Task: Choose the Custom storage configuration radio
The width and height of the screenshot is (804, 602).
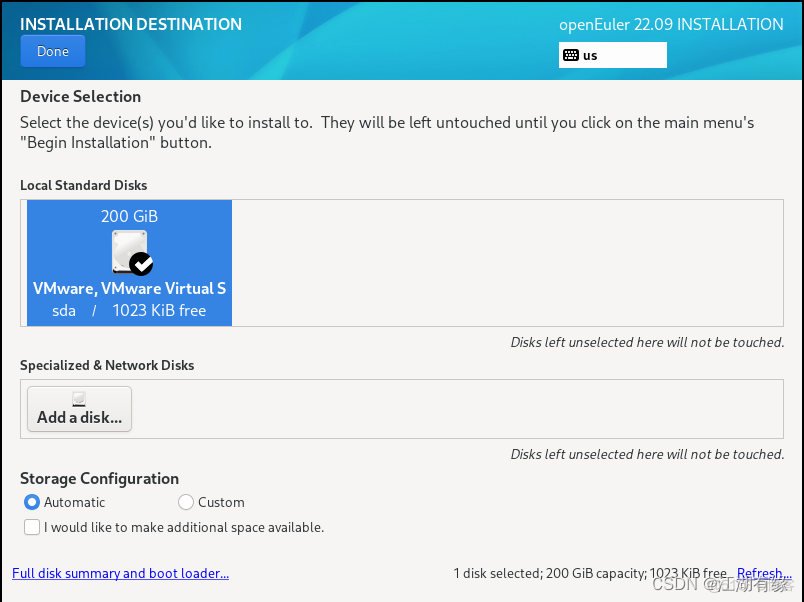Action: click(186, 502)
